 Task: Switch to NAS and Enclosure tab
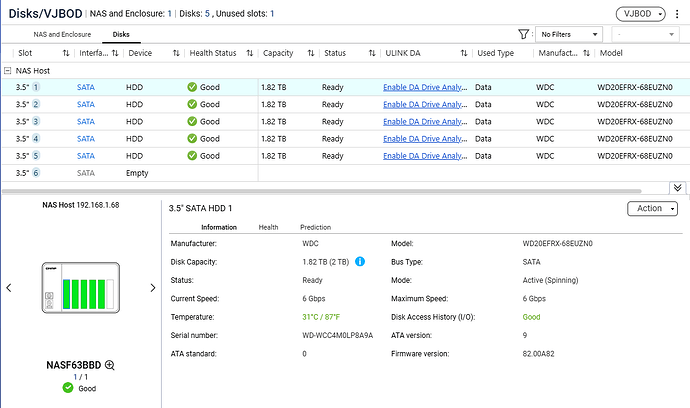tap(62, 34)
